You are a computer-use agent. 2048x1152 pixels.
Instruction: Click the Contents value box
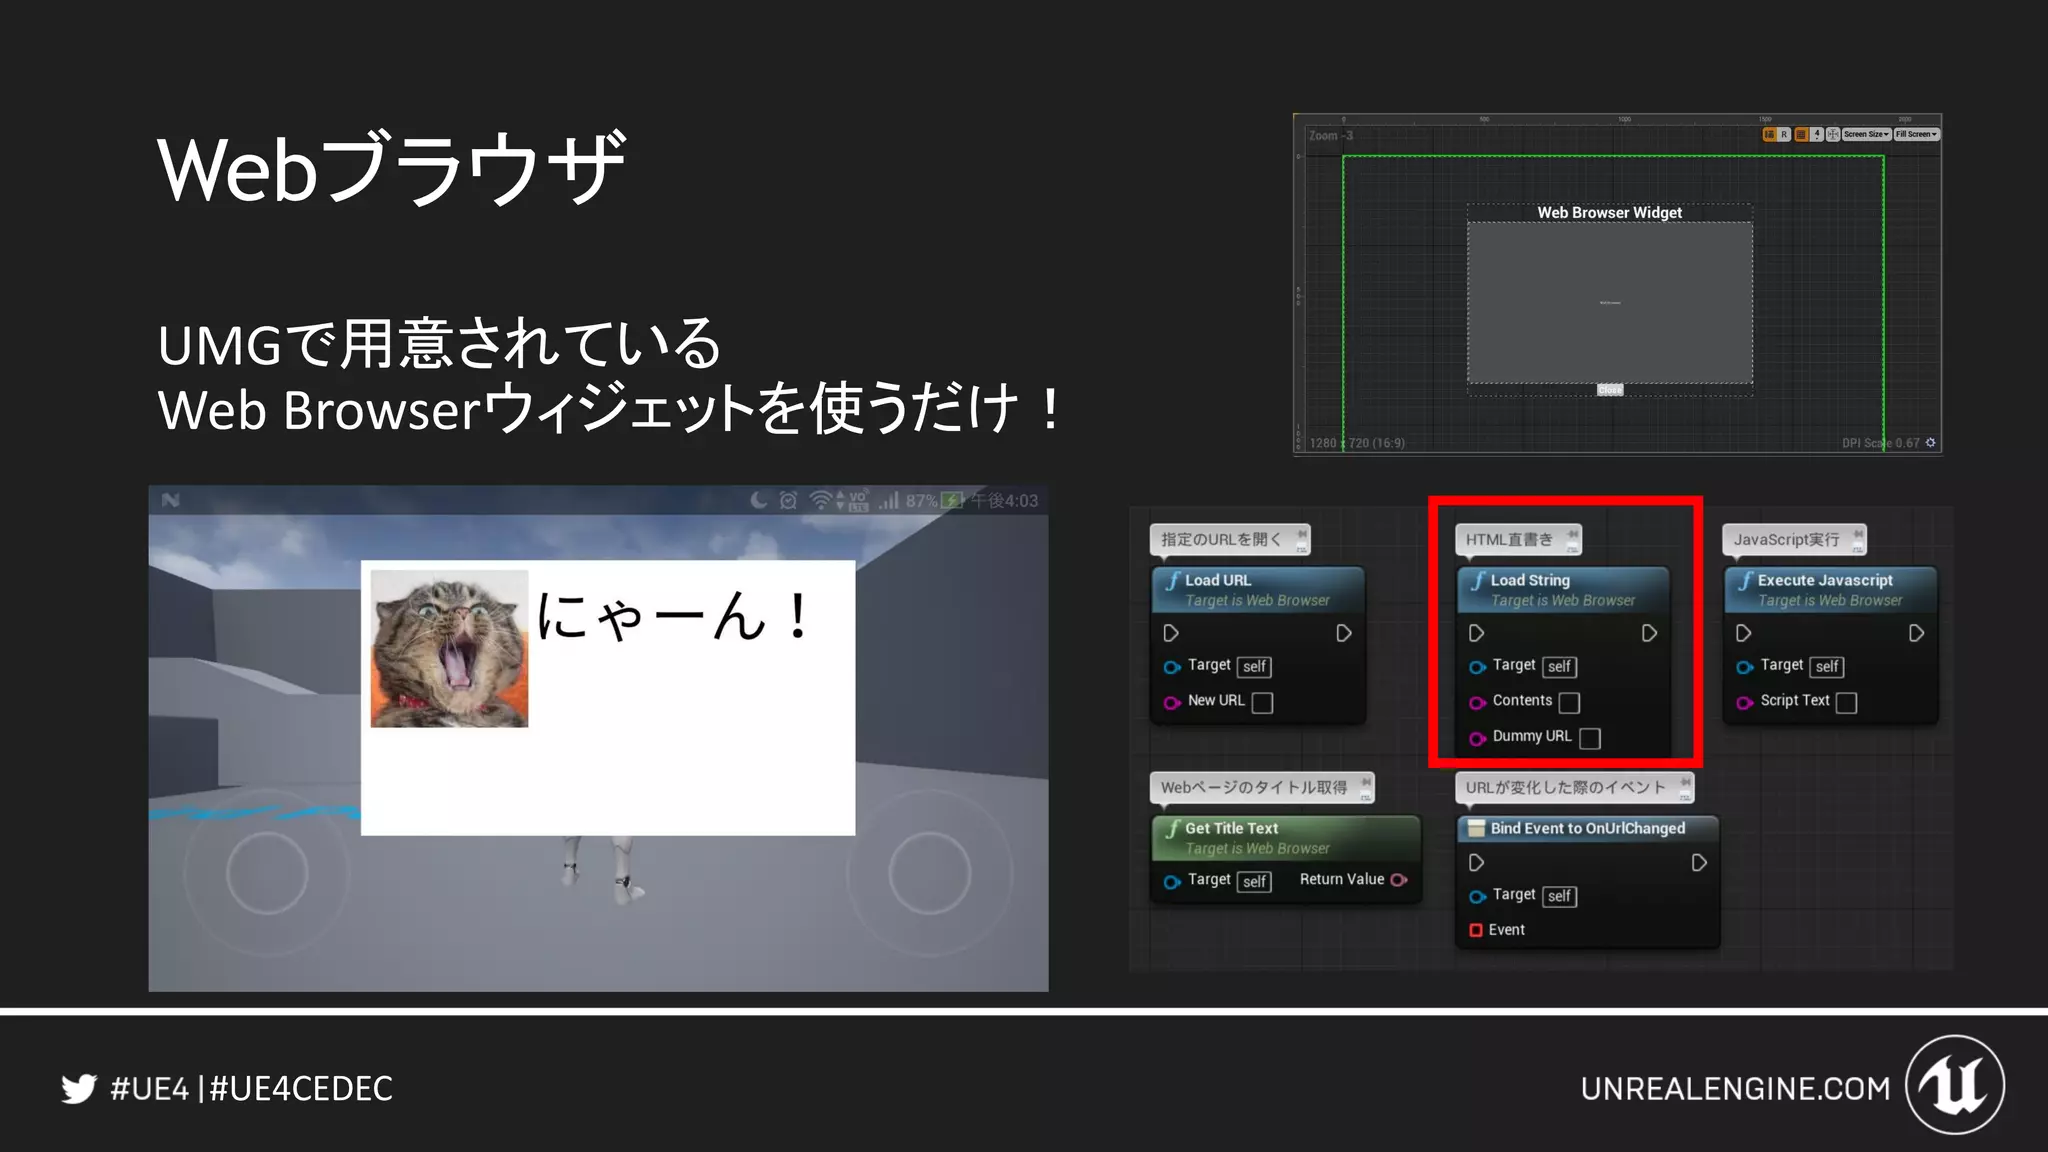[1570, 703]
